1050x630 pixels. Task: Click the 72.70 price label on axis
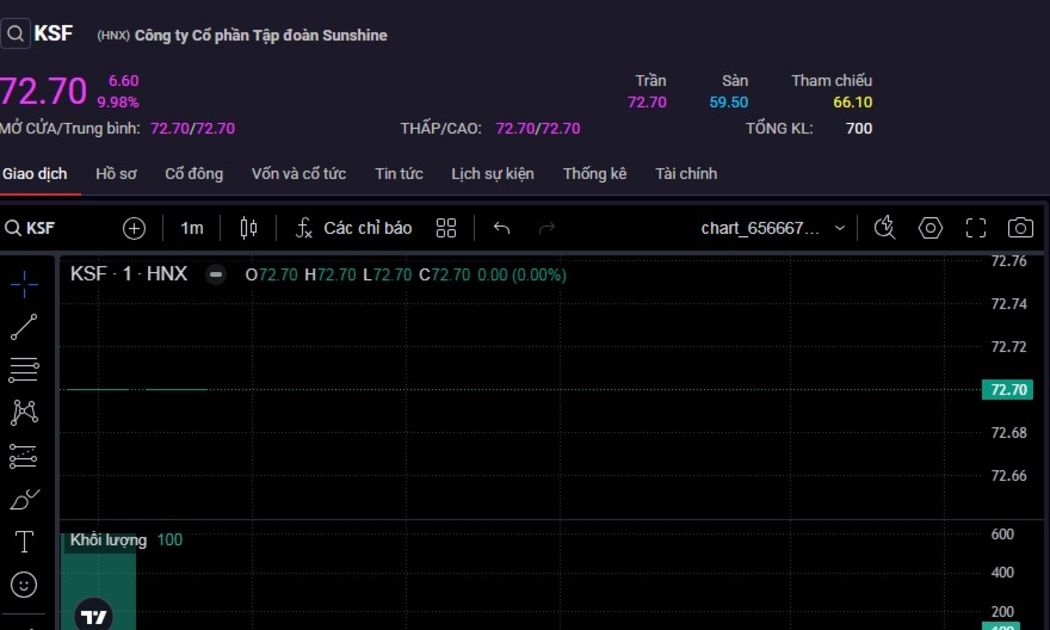(1007, 390)
